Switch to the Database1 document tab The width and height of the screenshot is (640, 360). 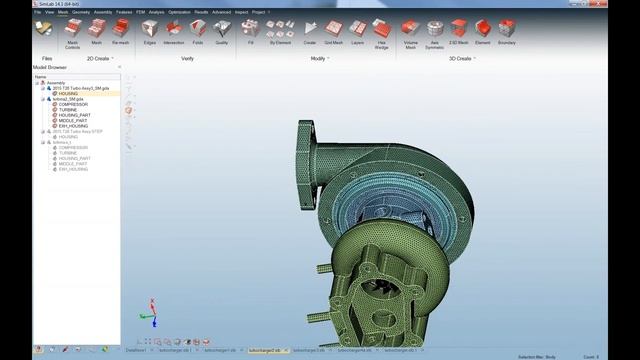136,350
